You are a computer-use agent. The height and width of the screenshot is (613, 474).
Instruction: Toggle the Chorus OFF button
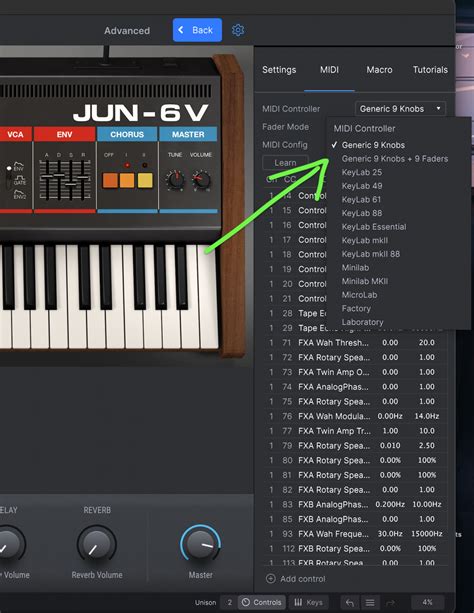click(110, 181)
